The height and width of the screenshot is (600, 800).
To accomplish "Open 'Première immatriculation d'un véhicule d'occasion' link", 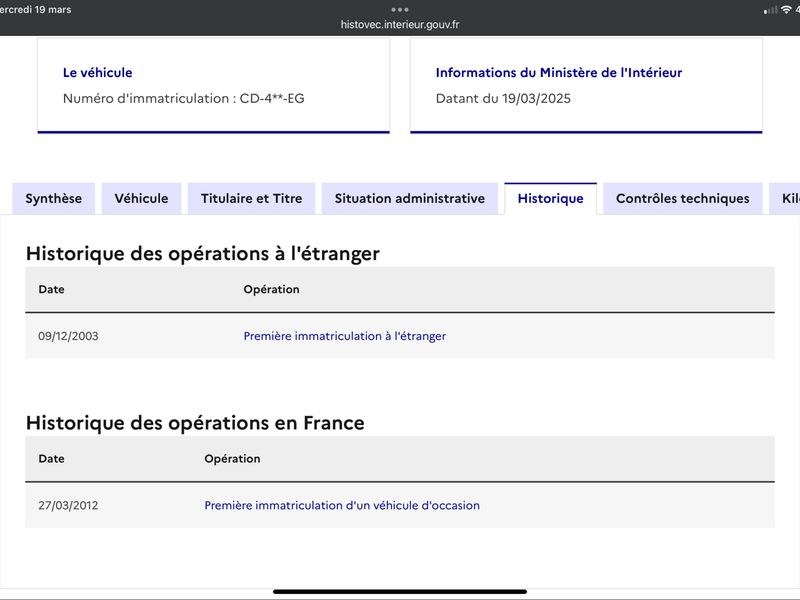I will pyautogui.click(x=342, y=506).
